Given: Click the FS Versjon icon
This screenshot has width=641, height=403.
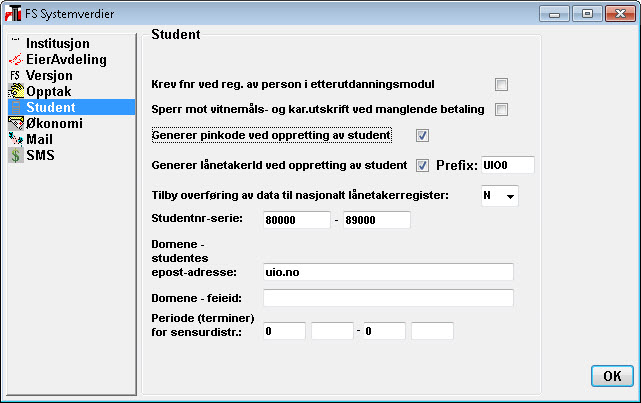Looking at the screenshot, I should coord(16,75).
